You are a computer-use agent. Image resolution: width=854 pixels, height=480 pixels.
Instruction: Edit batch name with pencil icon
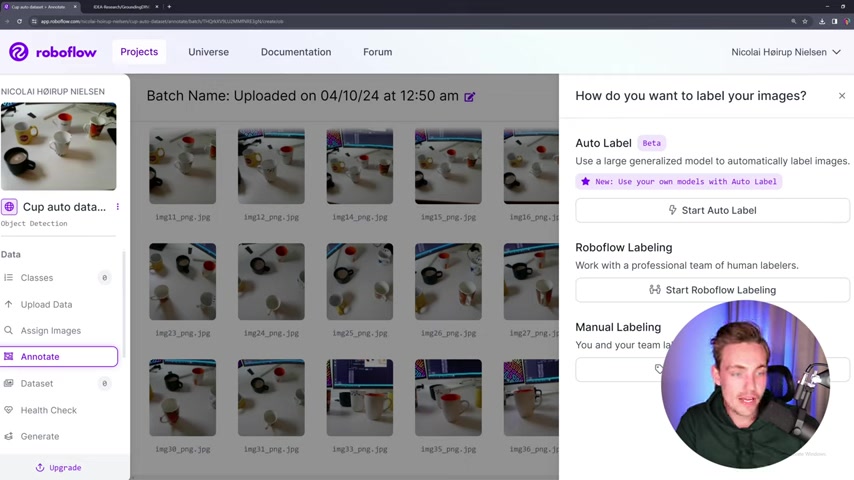tap(469, 97)
